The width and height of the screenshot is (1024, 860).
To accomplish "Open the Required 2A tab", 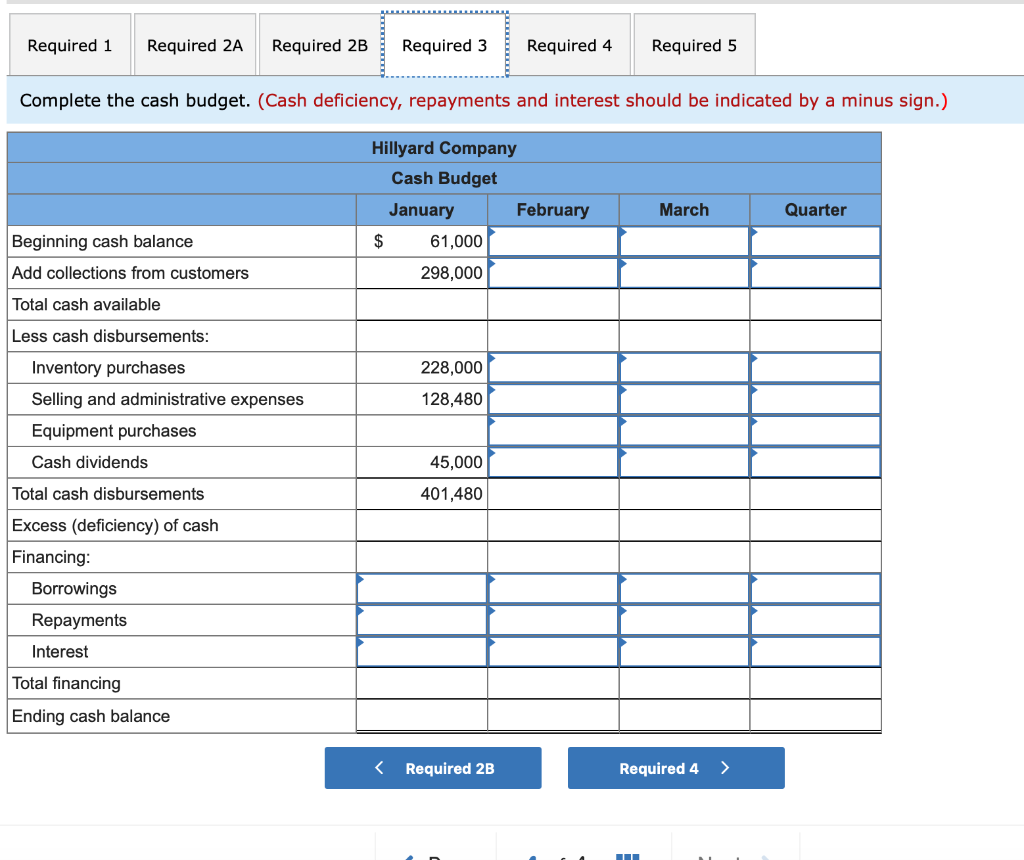I will pyautogui.click(x=194, y=44).
